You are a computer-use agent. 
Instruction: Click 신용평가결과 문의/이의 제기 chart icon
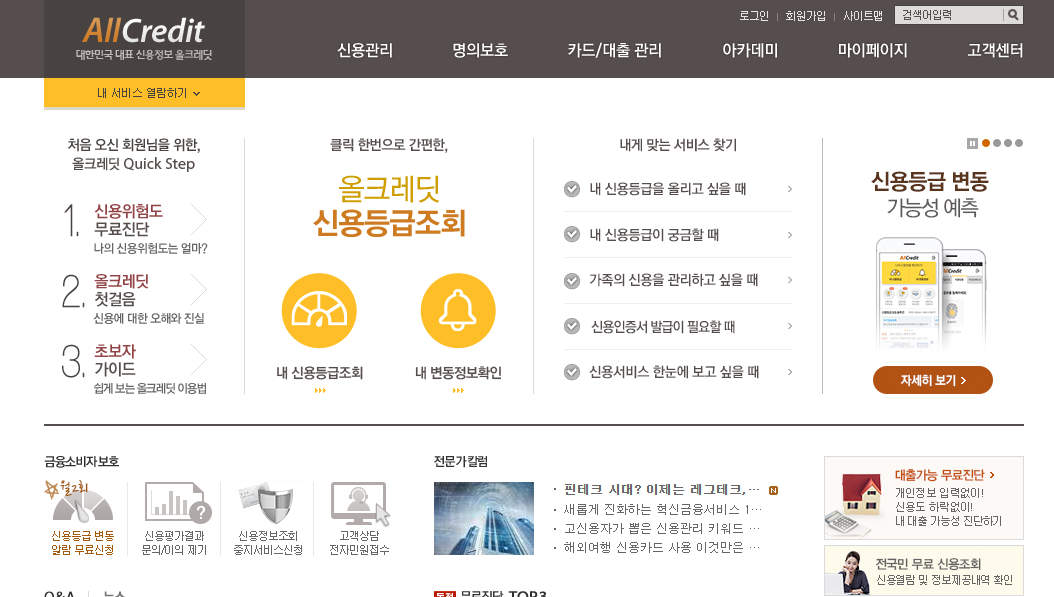177,503
